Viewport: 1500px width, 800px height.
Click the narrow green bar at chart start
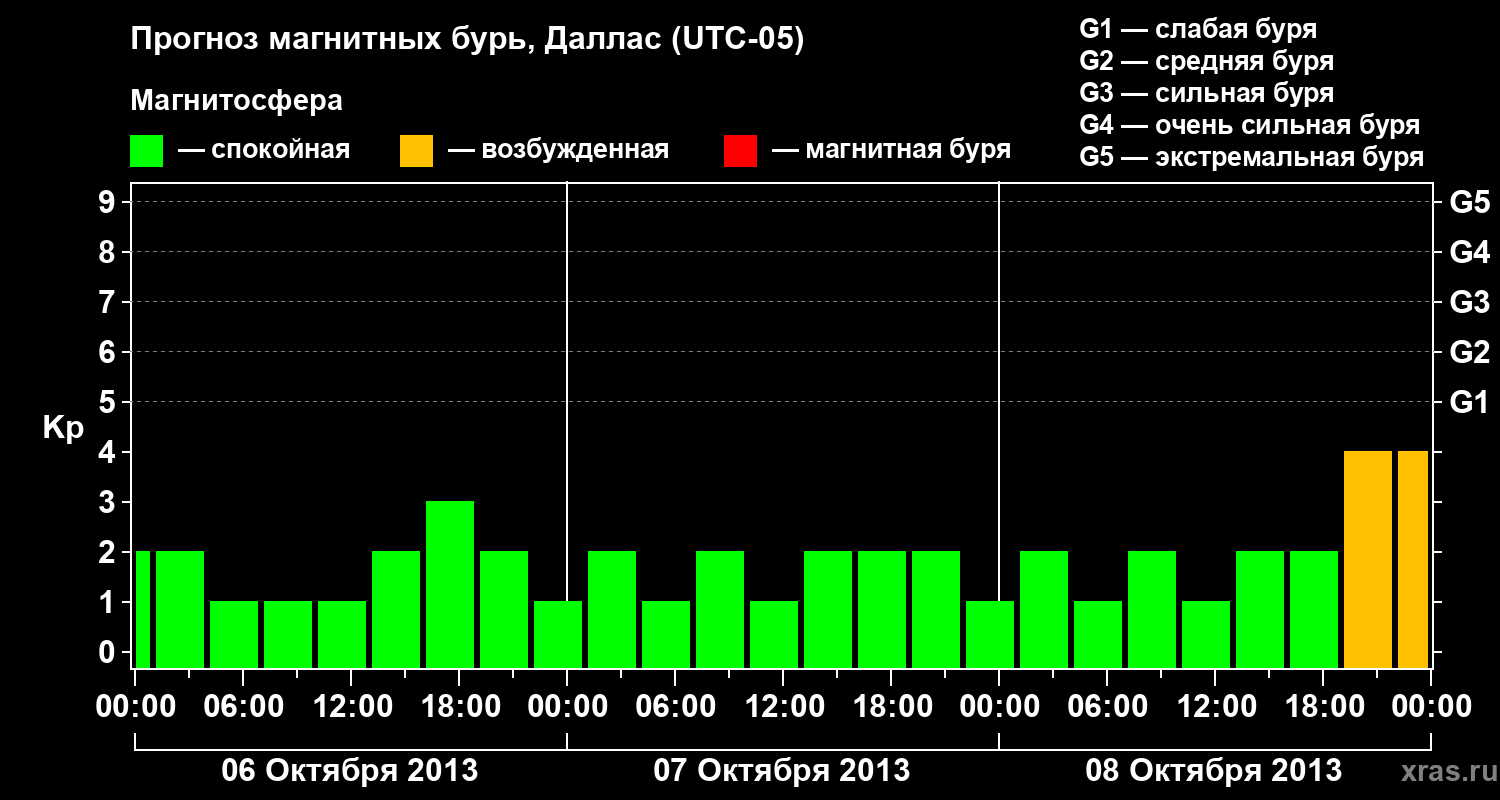143,609
